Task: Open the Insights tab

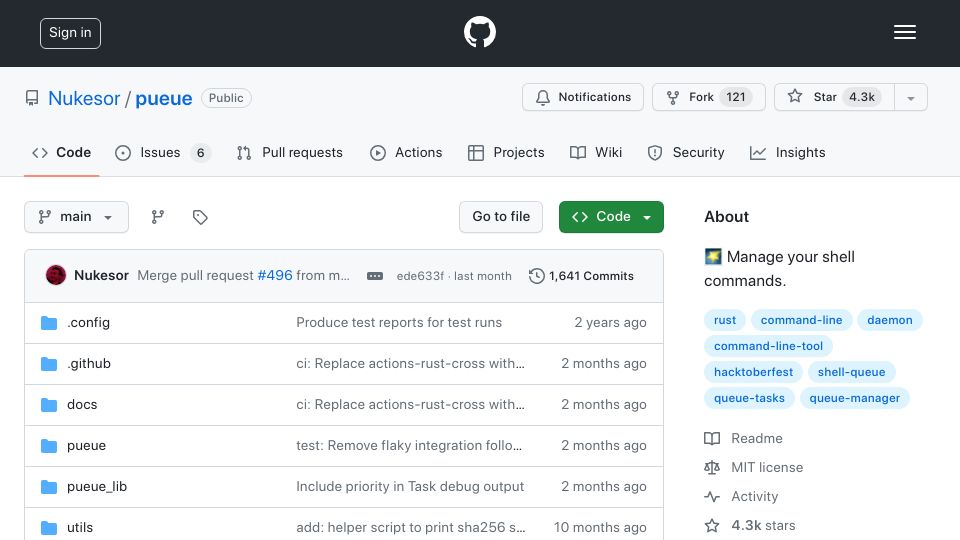Action: tap(787, 152)
